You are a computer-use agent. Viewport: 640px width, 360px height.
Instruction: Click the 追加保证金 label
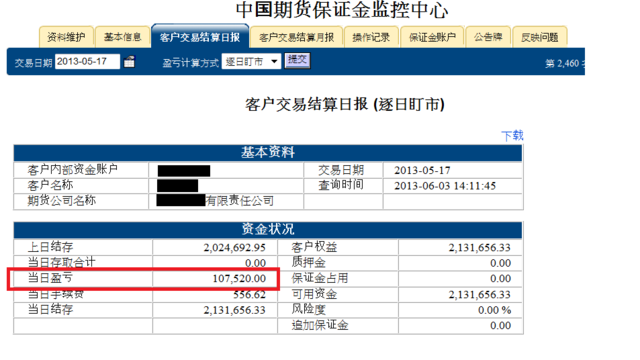pos(320,325)
